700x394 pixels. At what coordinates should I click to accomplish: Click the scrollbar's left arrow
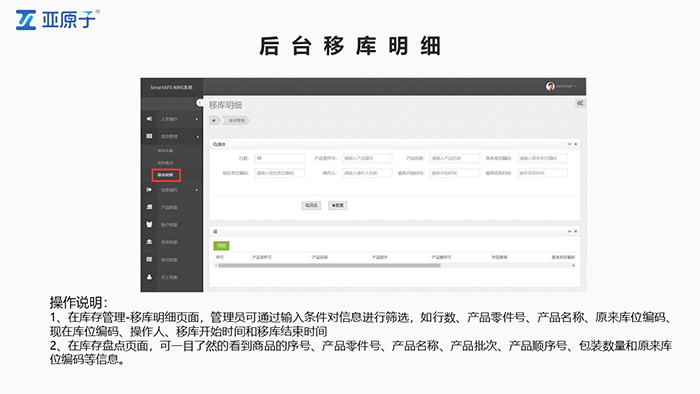(x=216, y=265)
